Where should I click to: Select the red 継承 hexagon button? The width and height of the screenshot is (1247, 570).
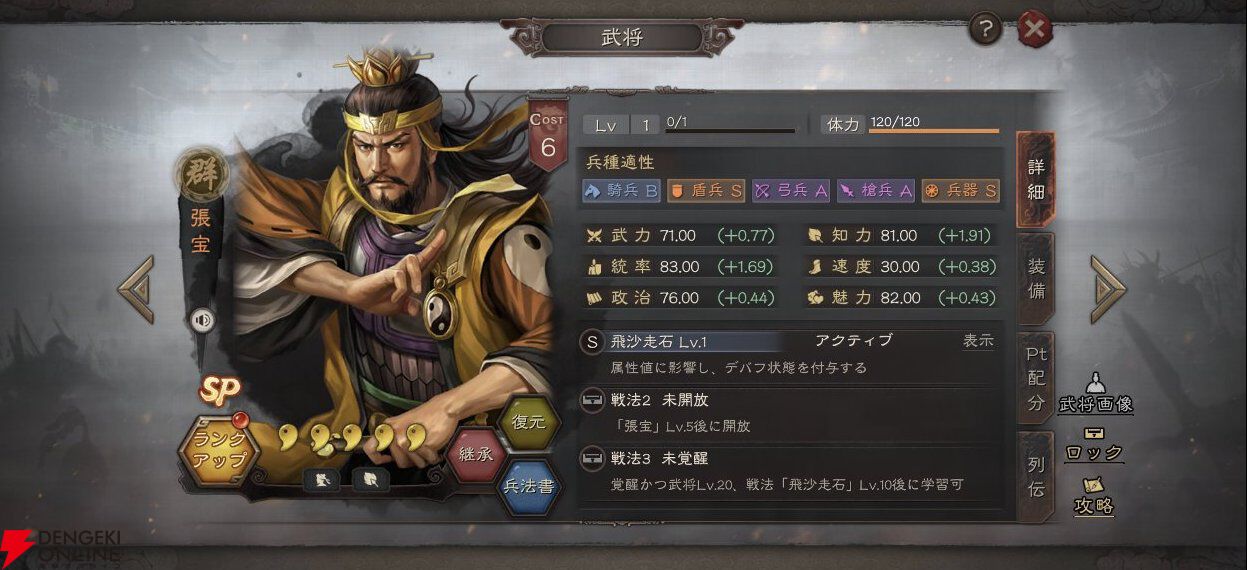tap(477, 453)
